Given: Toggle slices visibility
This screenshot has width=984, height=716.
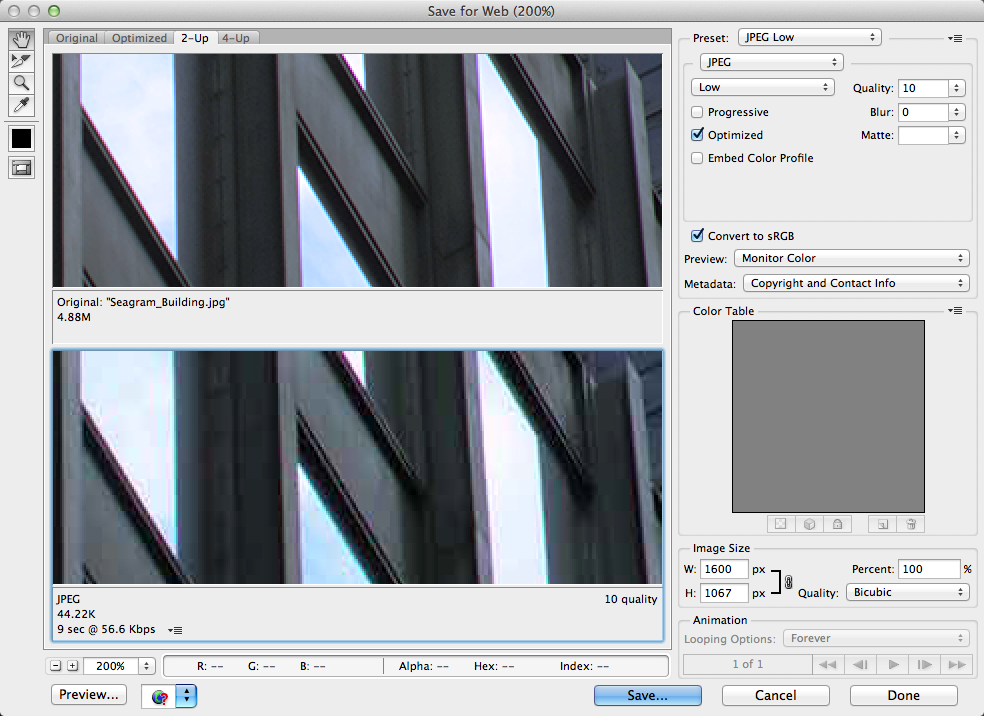Looking at the screenshot, I should pos(21,168).
